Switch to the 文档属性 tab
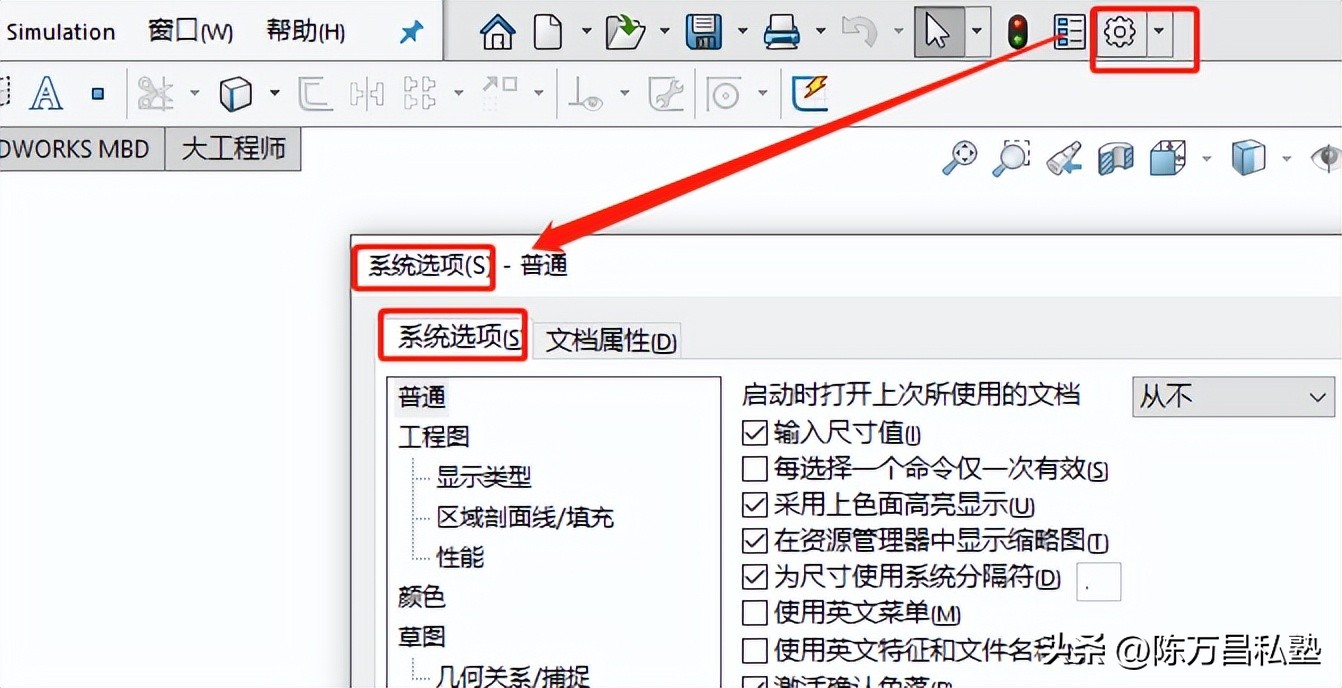 pyautogui.click(x=607, y=340)
